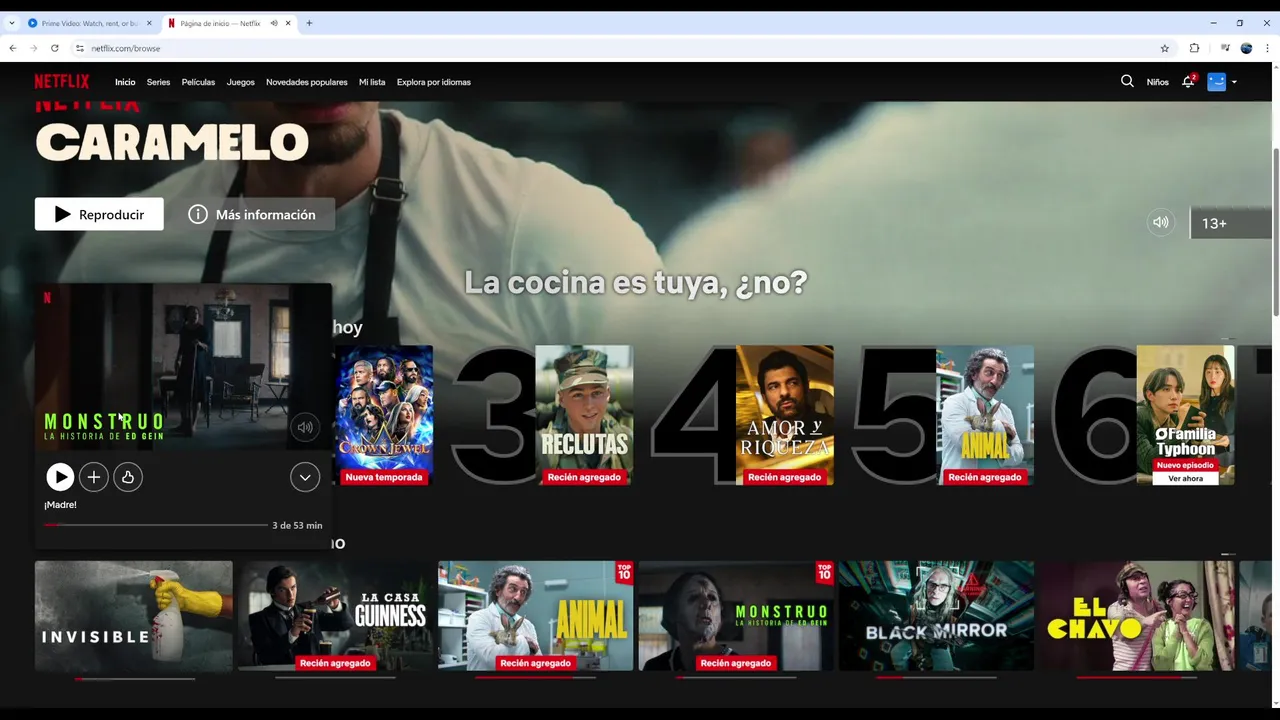
Task: Rate Monstruo with thumbs up
Action: pyautogui.click(x=128, y=478)
